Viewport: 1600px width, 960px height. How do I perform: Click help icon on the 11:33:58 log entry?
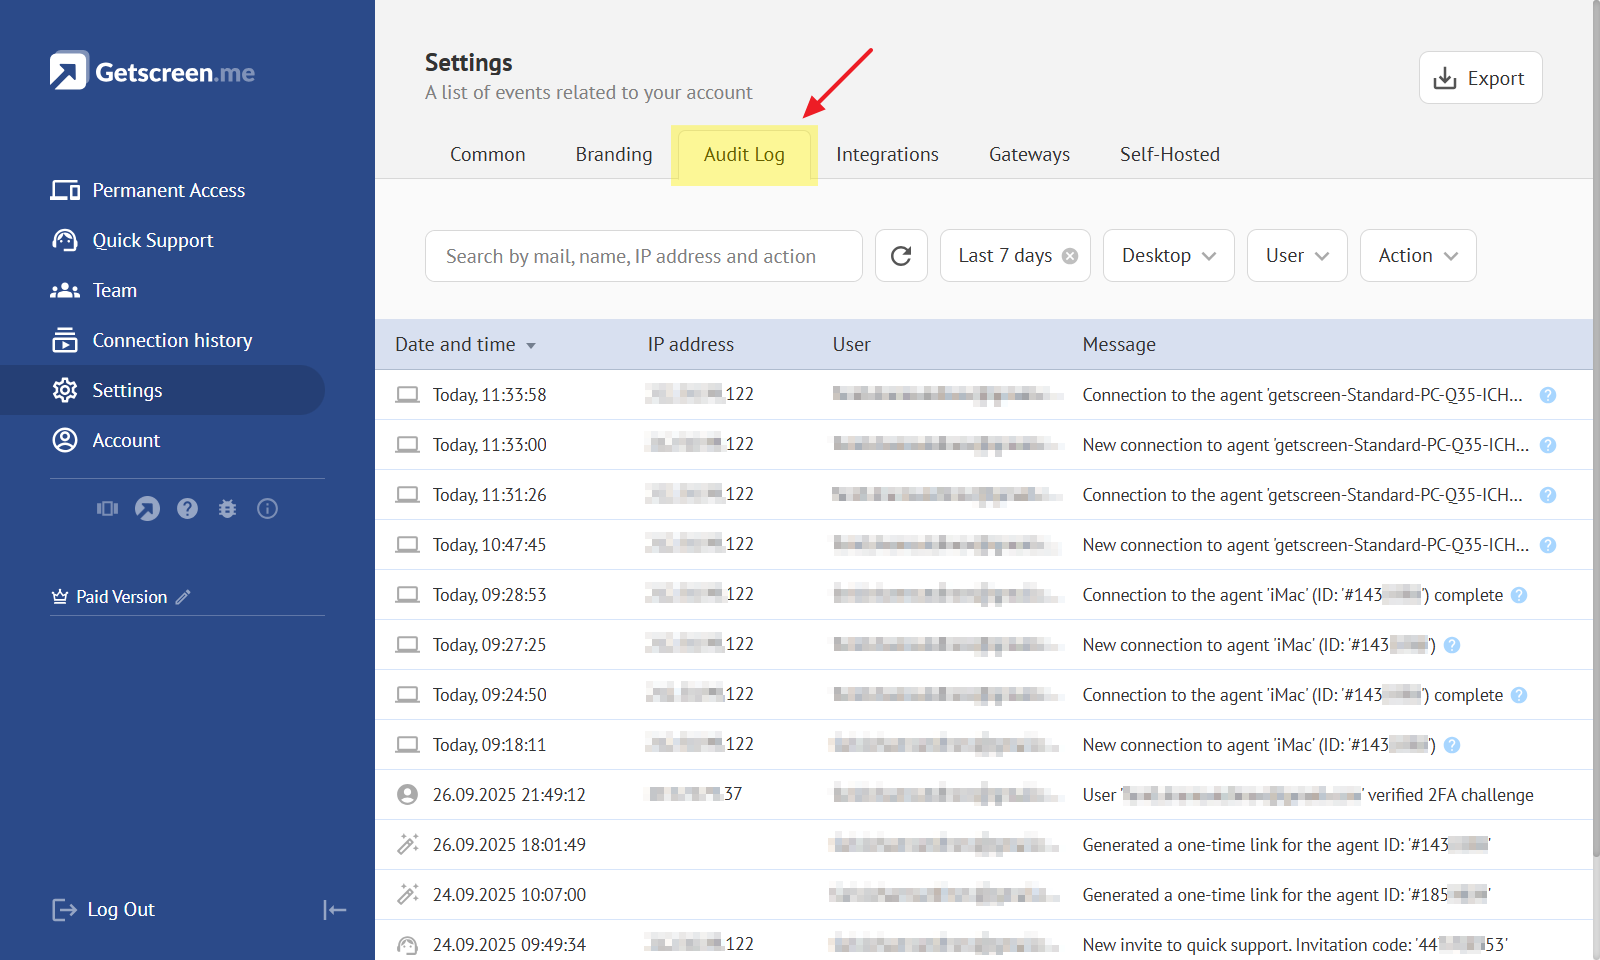1547,395
